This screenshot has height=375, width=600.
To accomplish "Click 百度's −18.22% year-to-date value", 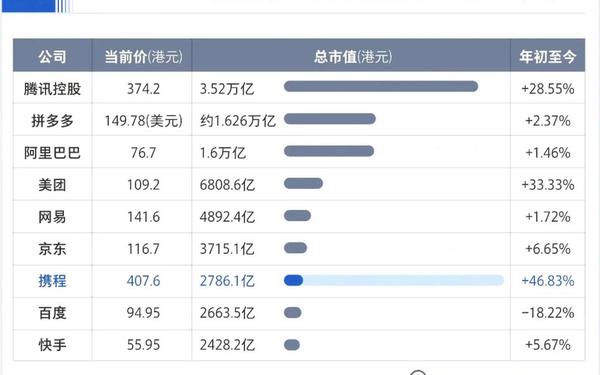I will (547, 313).
